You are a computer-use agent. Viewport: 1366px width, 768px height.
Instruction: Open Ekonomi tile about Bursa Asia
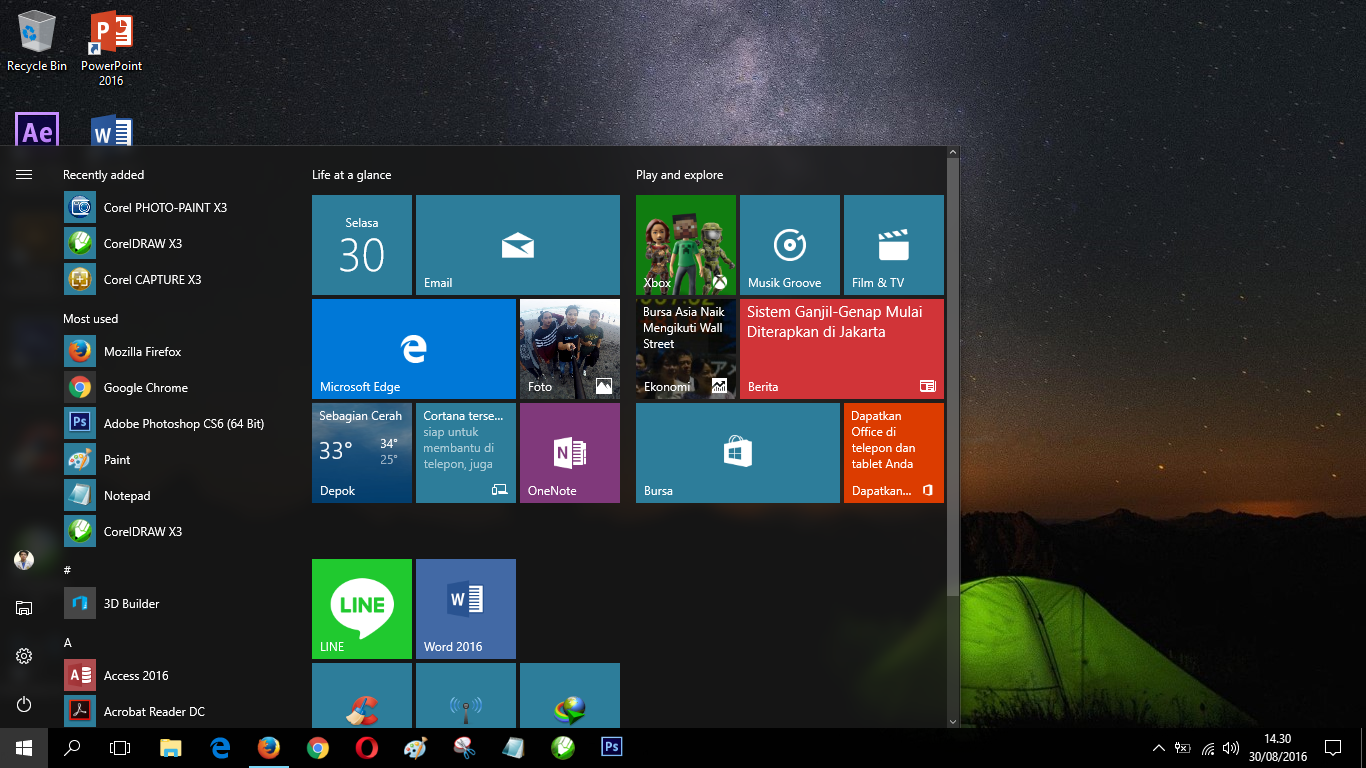pos(686,349)
